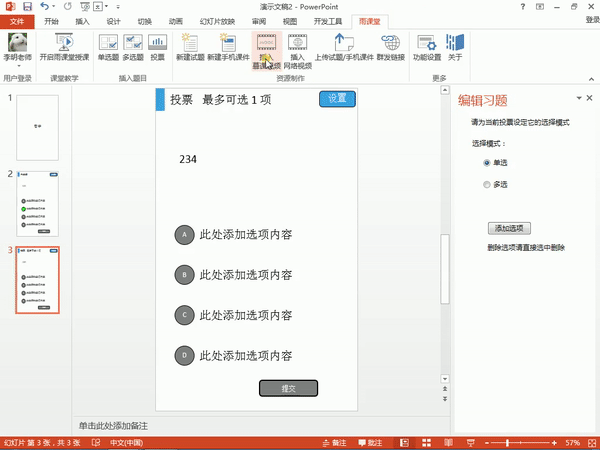
Task: Switch to the 设计 Design tab
Action: point(113,21)
